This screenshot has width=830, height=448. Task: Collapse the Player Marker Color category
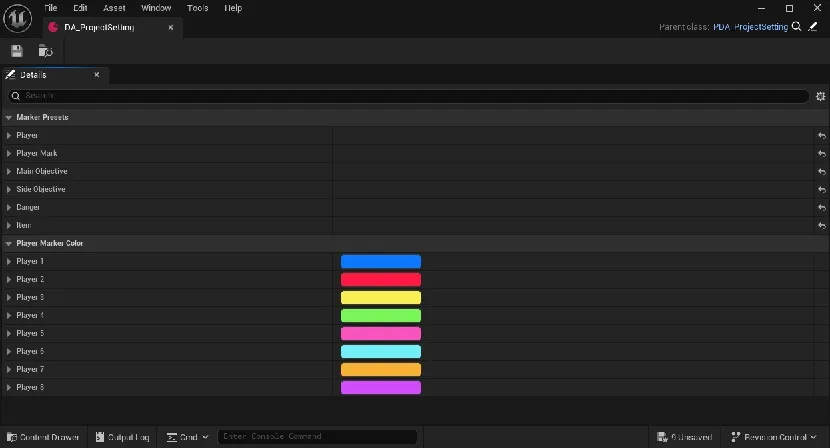pyautogui.click(x=8, y=244)
